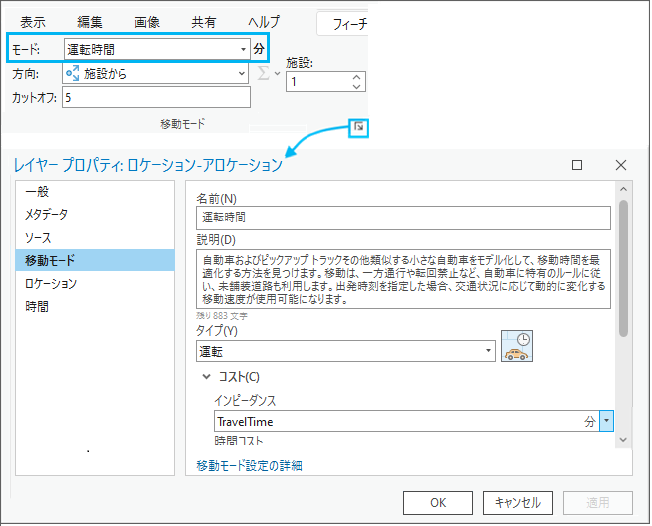Click the キャンセル button
Screen dimensions: 652x526
click(x=517, y=503)
